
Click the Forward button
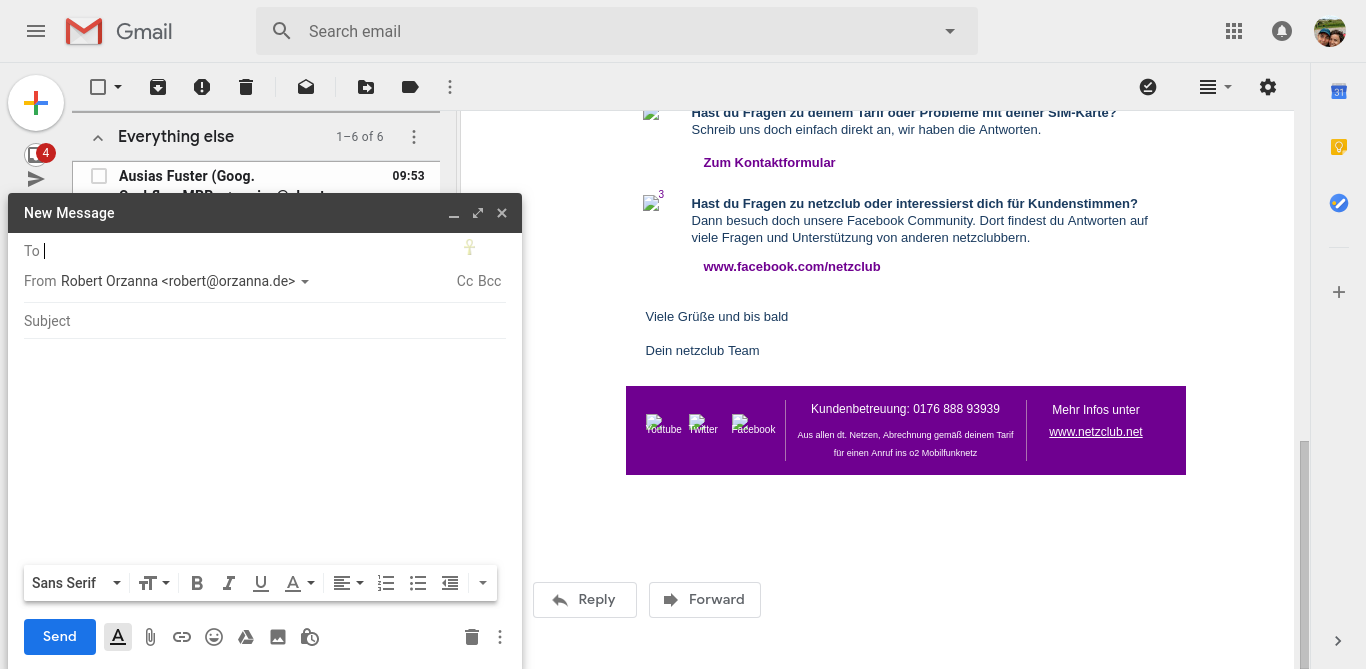pos(705,600)
